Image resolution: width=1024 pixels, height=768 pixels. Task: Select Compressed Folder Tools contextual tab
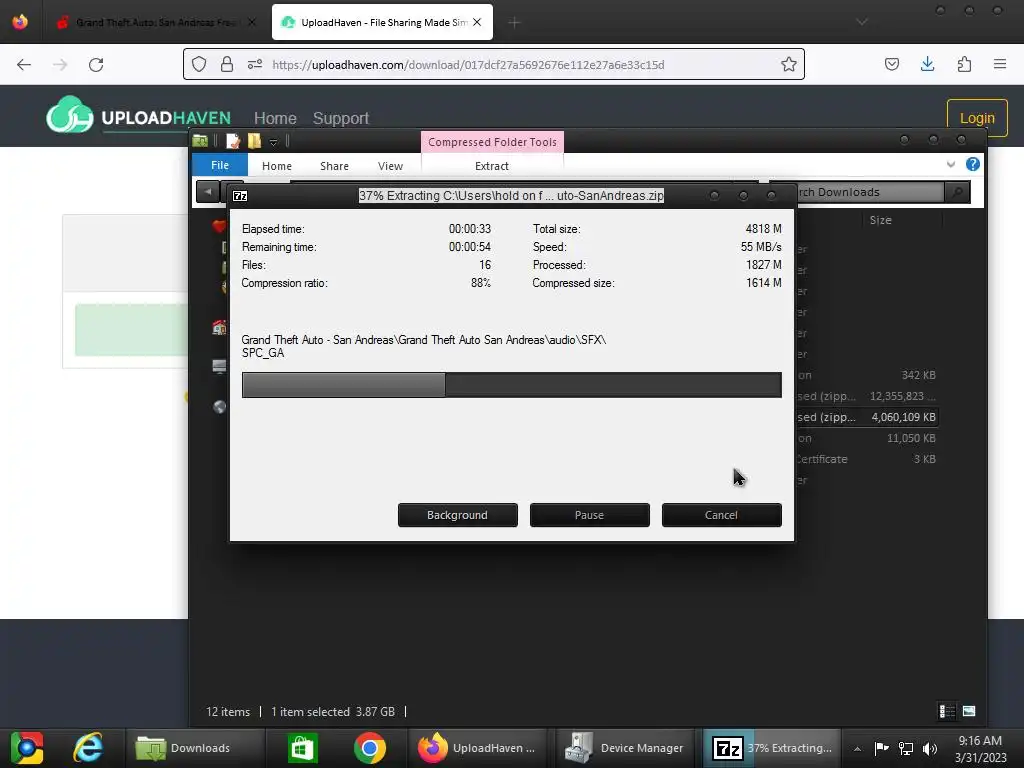[x=492, y=142]
